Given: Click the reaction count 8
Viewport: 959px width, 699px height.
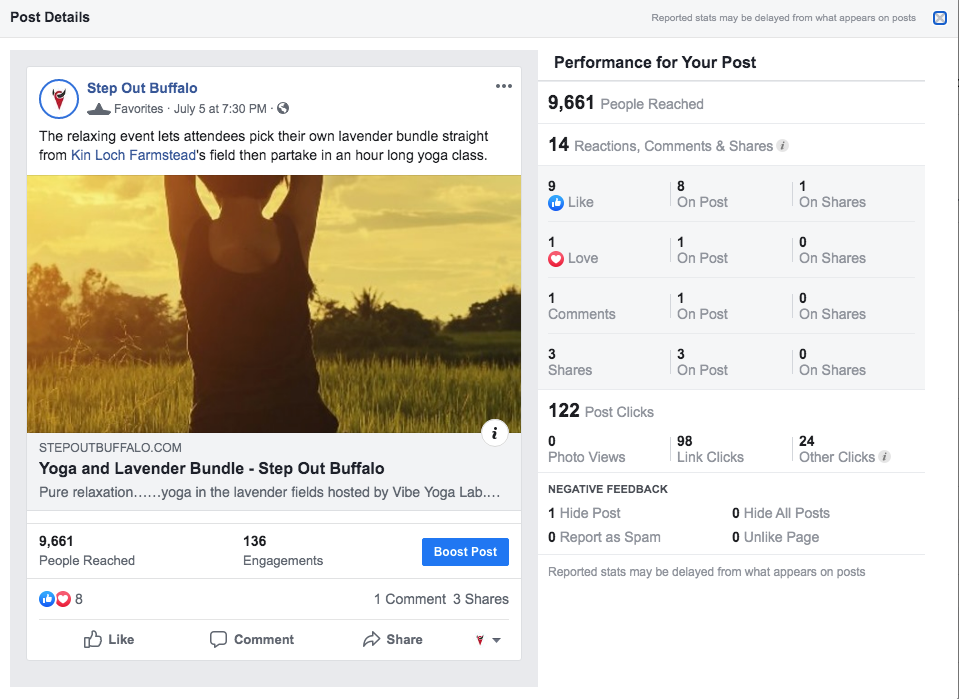Looking at the screenshot, I should tap(78, 599).
